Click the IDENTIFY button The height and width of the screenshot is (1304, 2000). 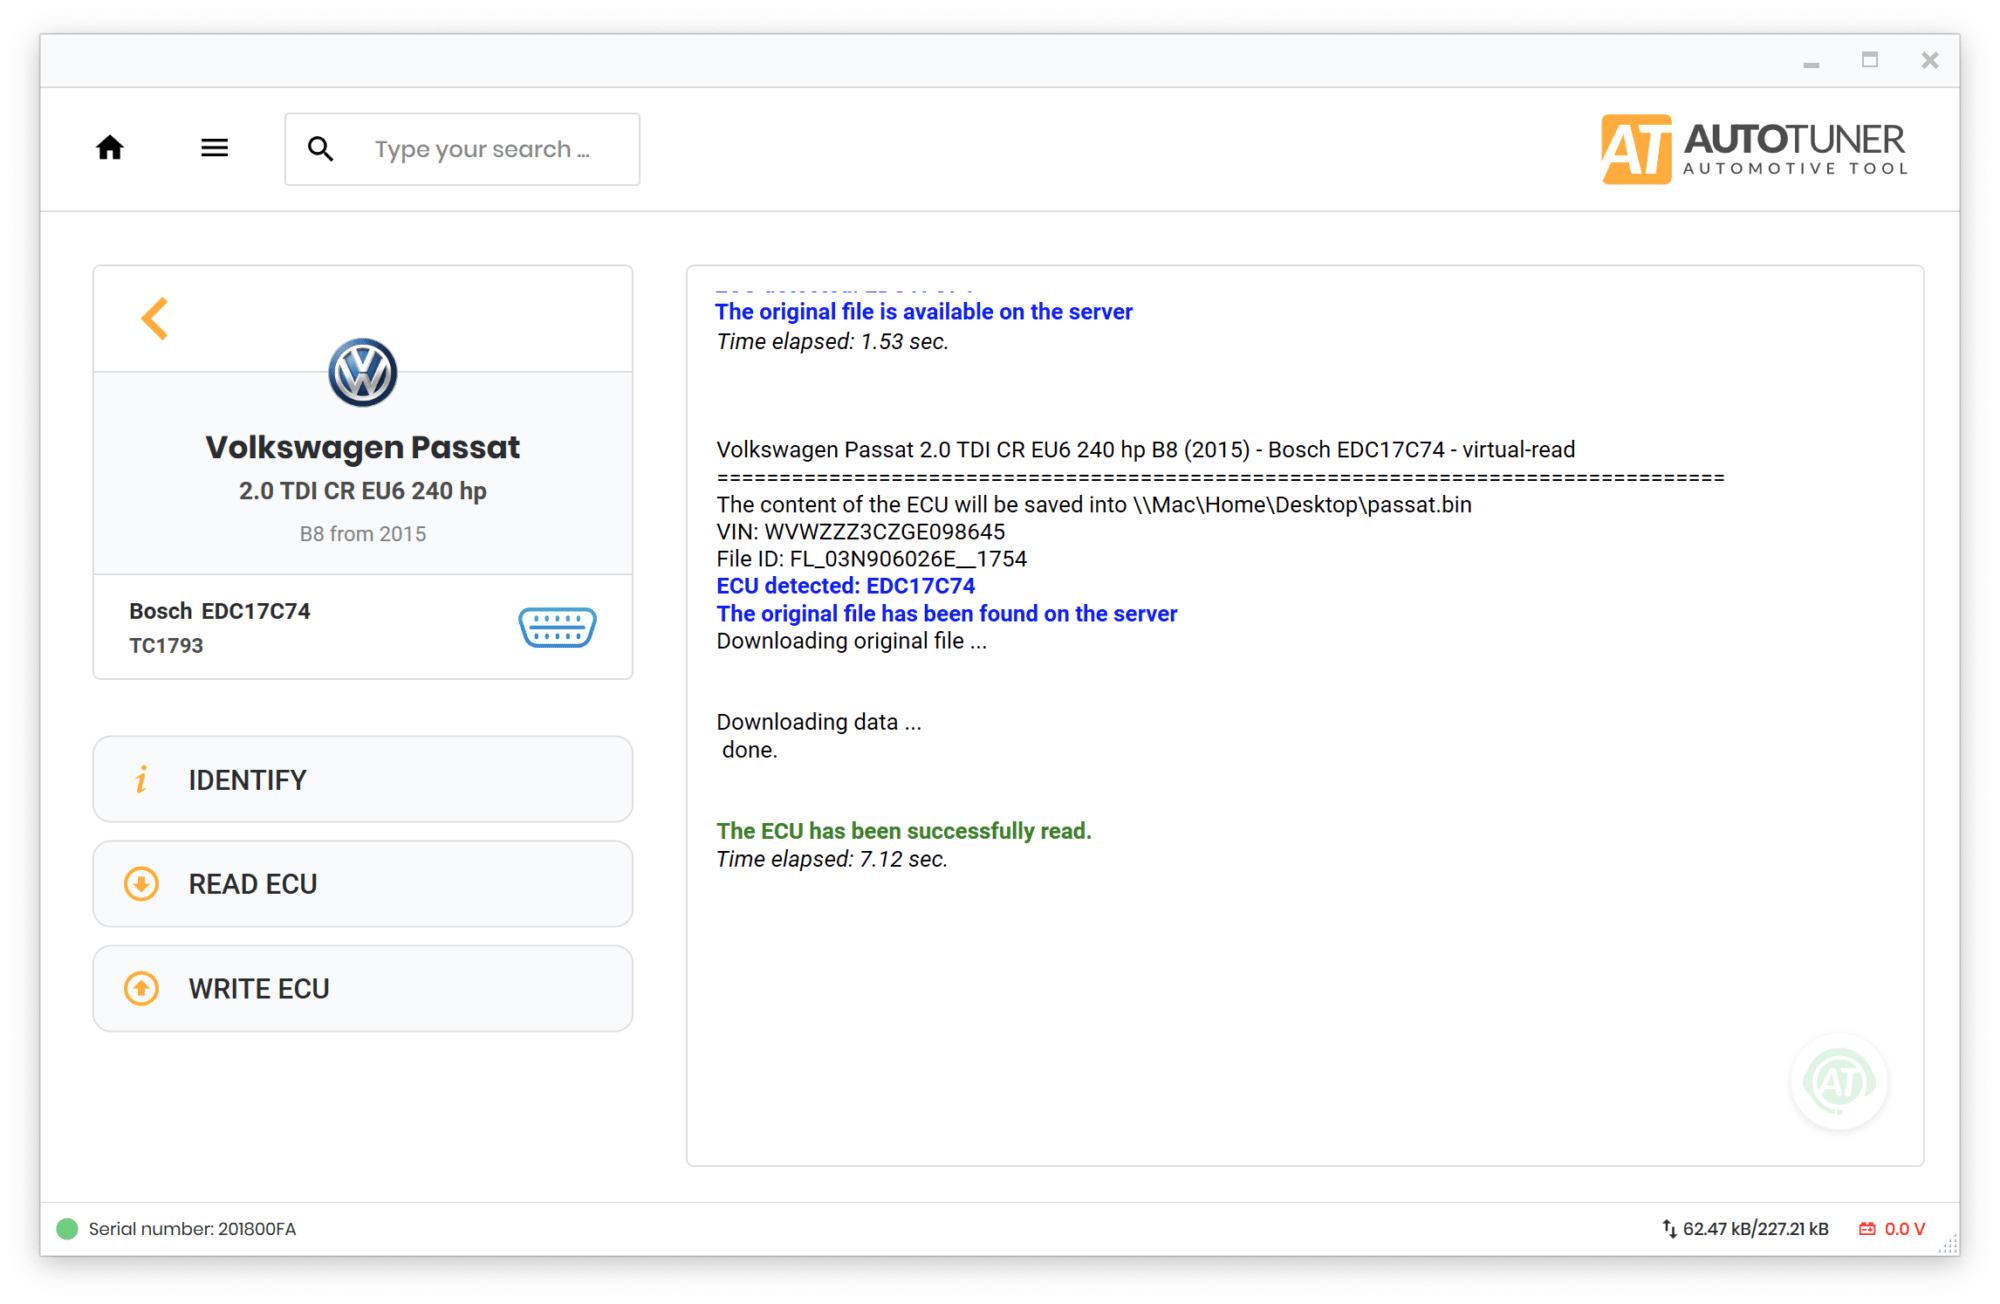pos(363,779)
